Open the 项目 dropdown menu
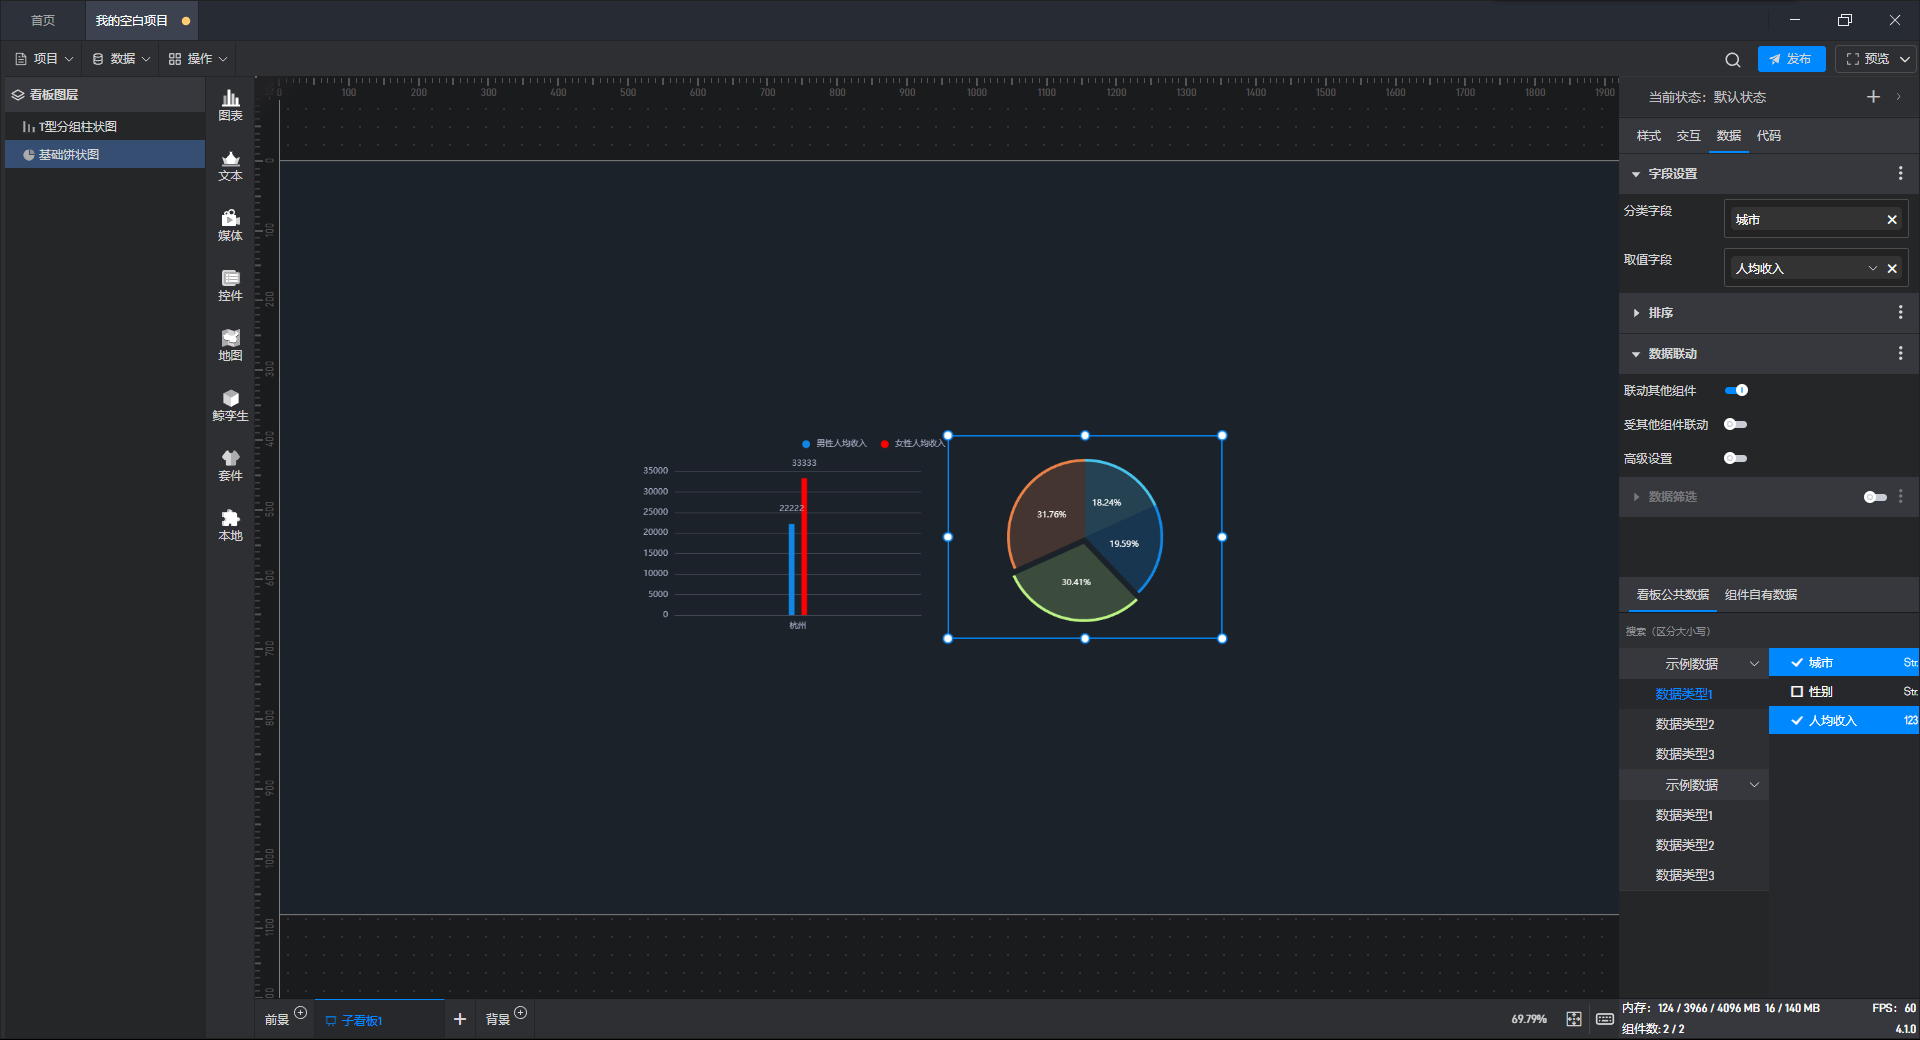1920x1040 pixels. pos(44,59)
